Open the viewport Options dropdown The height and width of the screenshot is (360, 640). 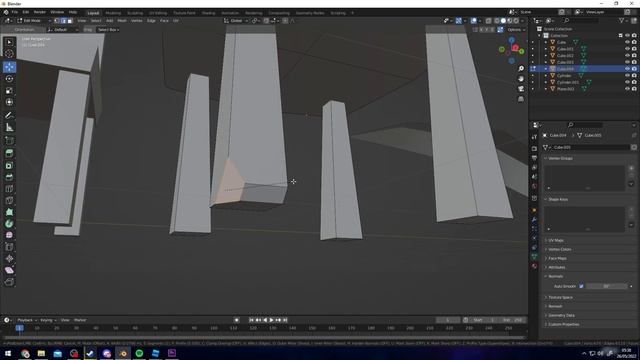click(x=516, y=29)
